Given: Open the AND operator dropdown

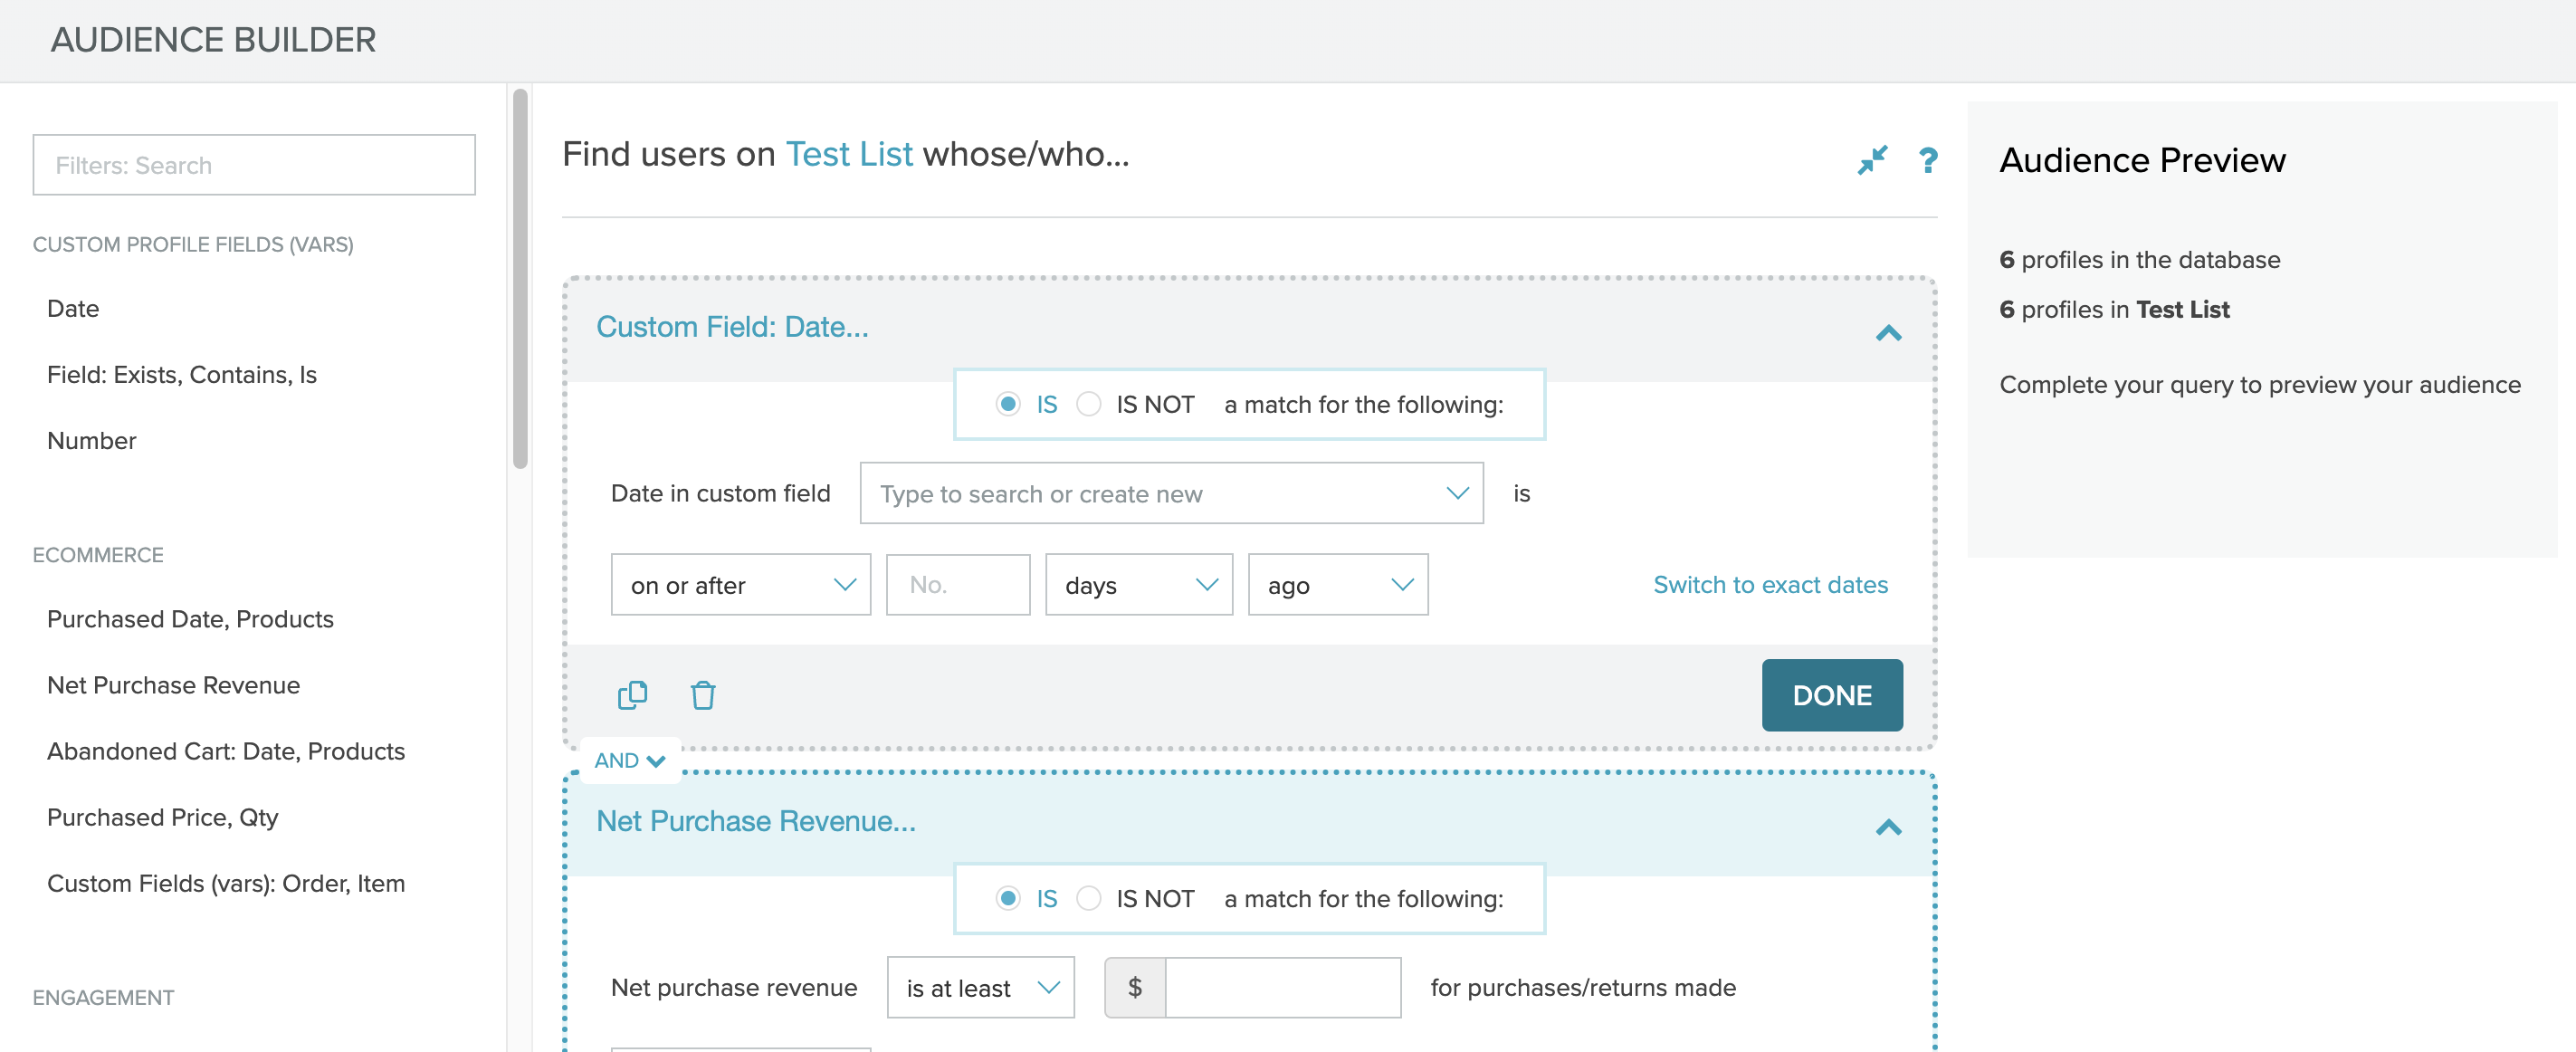Looking at the screenshot, I should pos(629,760).
